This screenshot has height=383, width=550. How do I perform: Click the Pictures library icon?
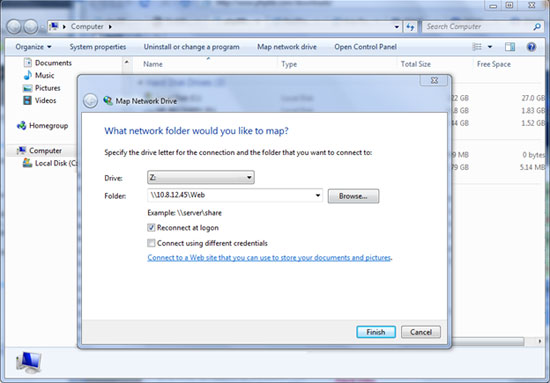coord(27,88)
